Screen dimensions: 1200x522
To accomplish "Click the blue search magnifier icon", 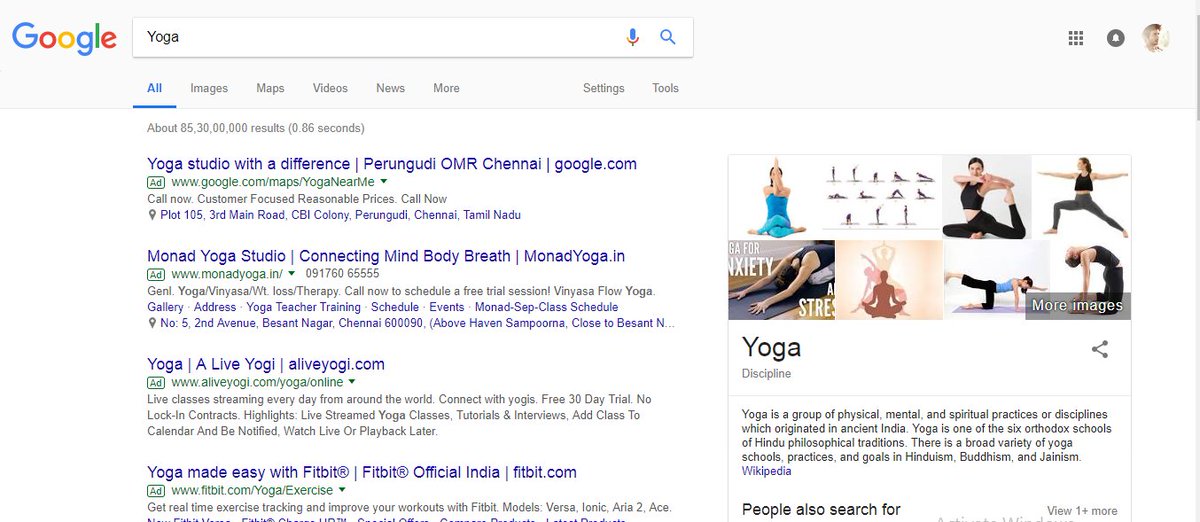I will (668, 37).
